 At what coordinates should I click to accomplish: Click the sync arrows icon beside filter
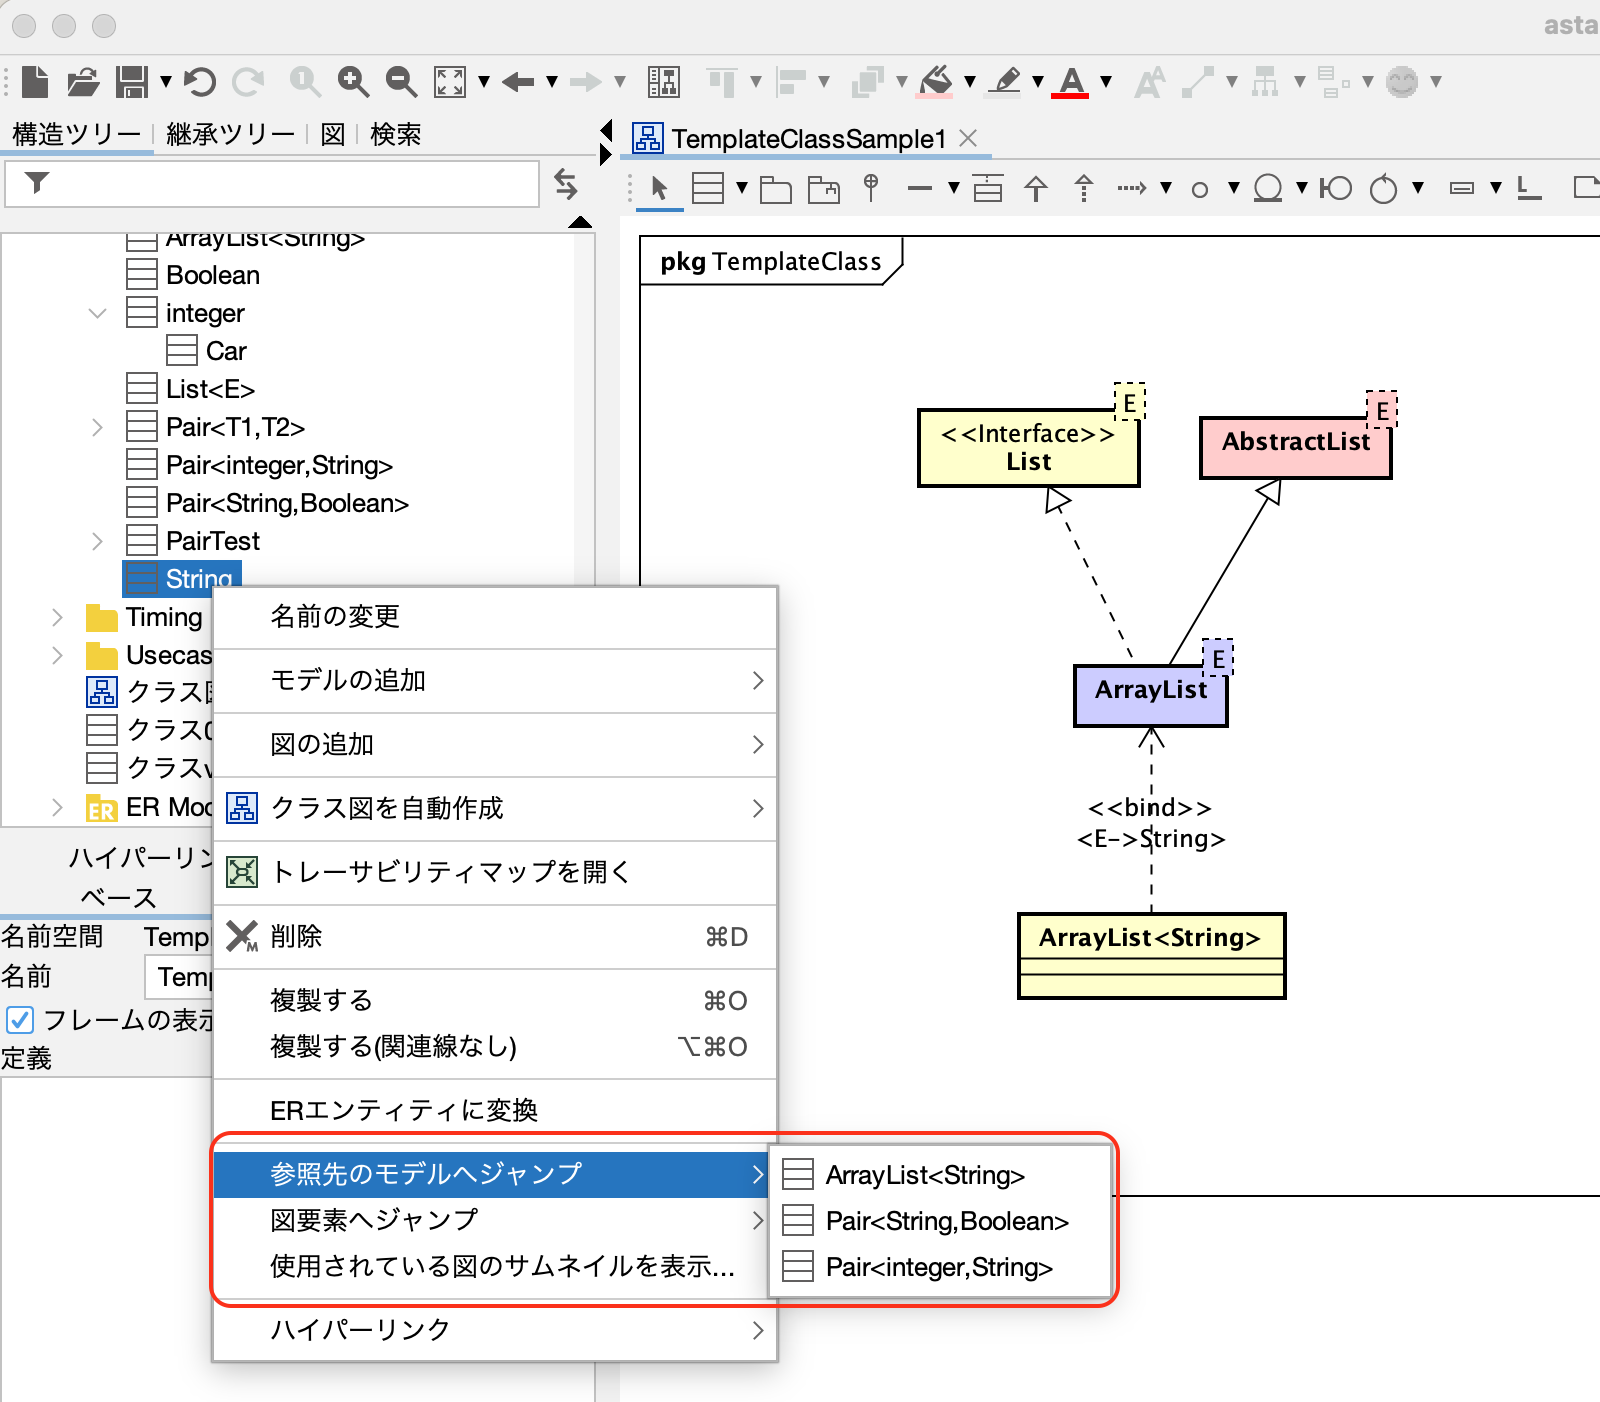point(566,184)
